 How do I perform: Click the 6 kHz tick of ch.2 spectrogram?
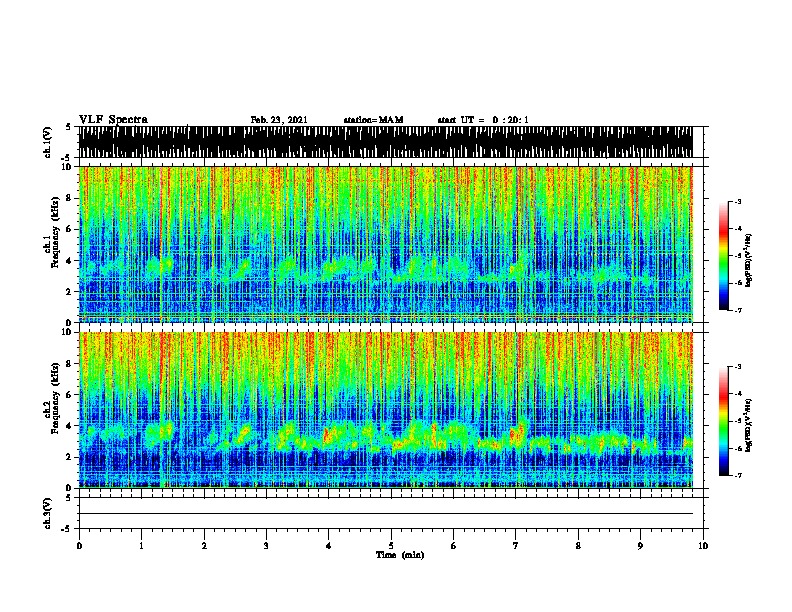pyautogui.click(x=70, y=394)
